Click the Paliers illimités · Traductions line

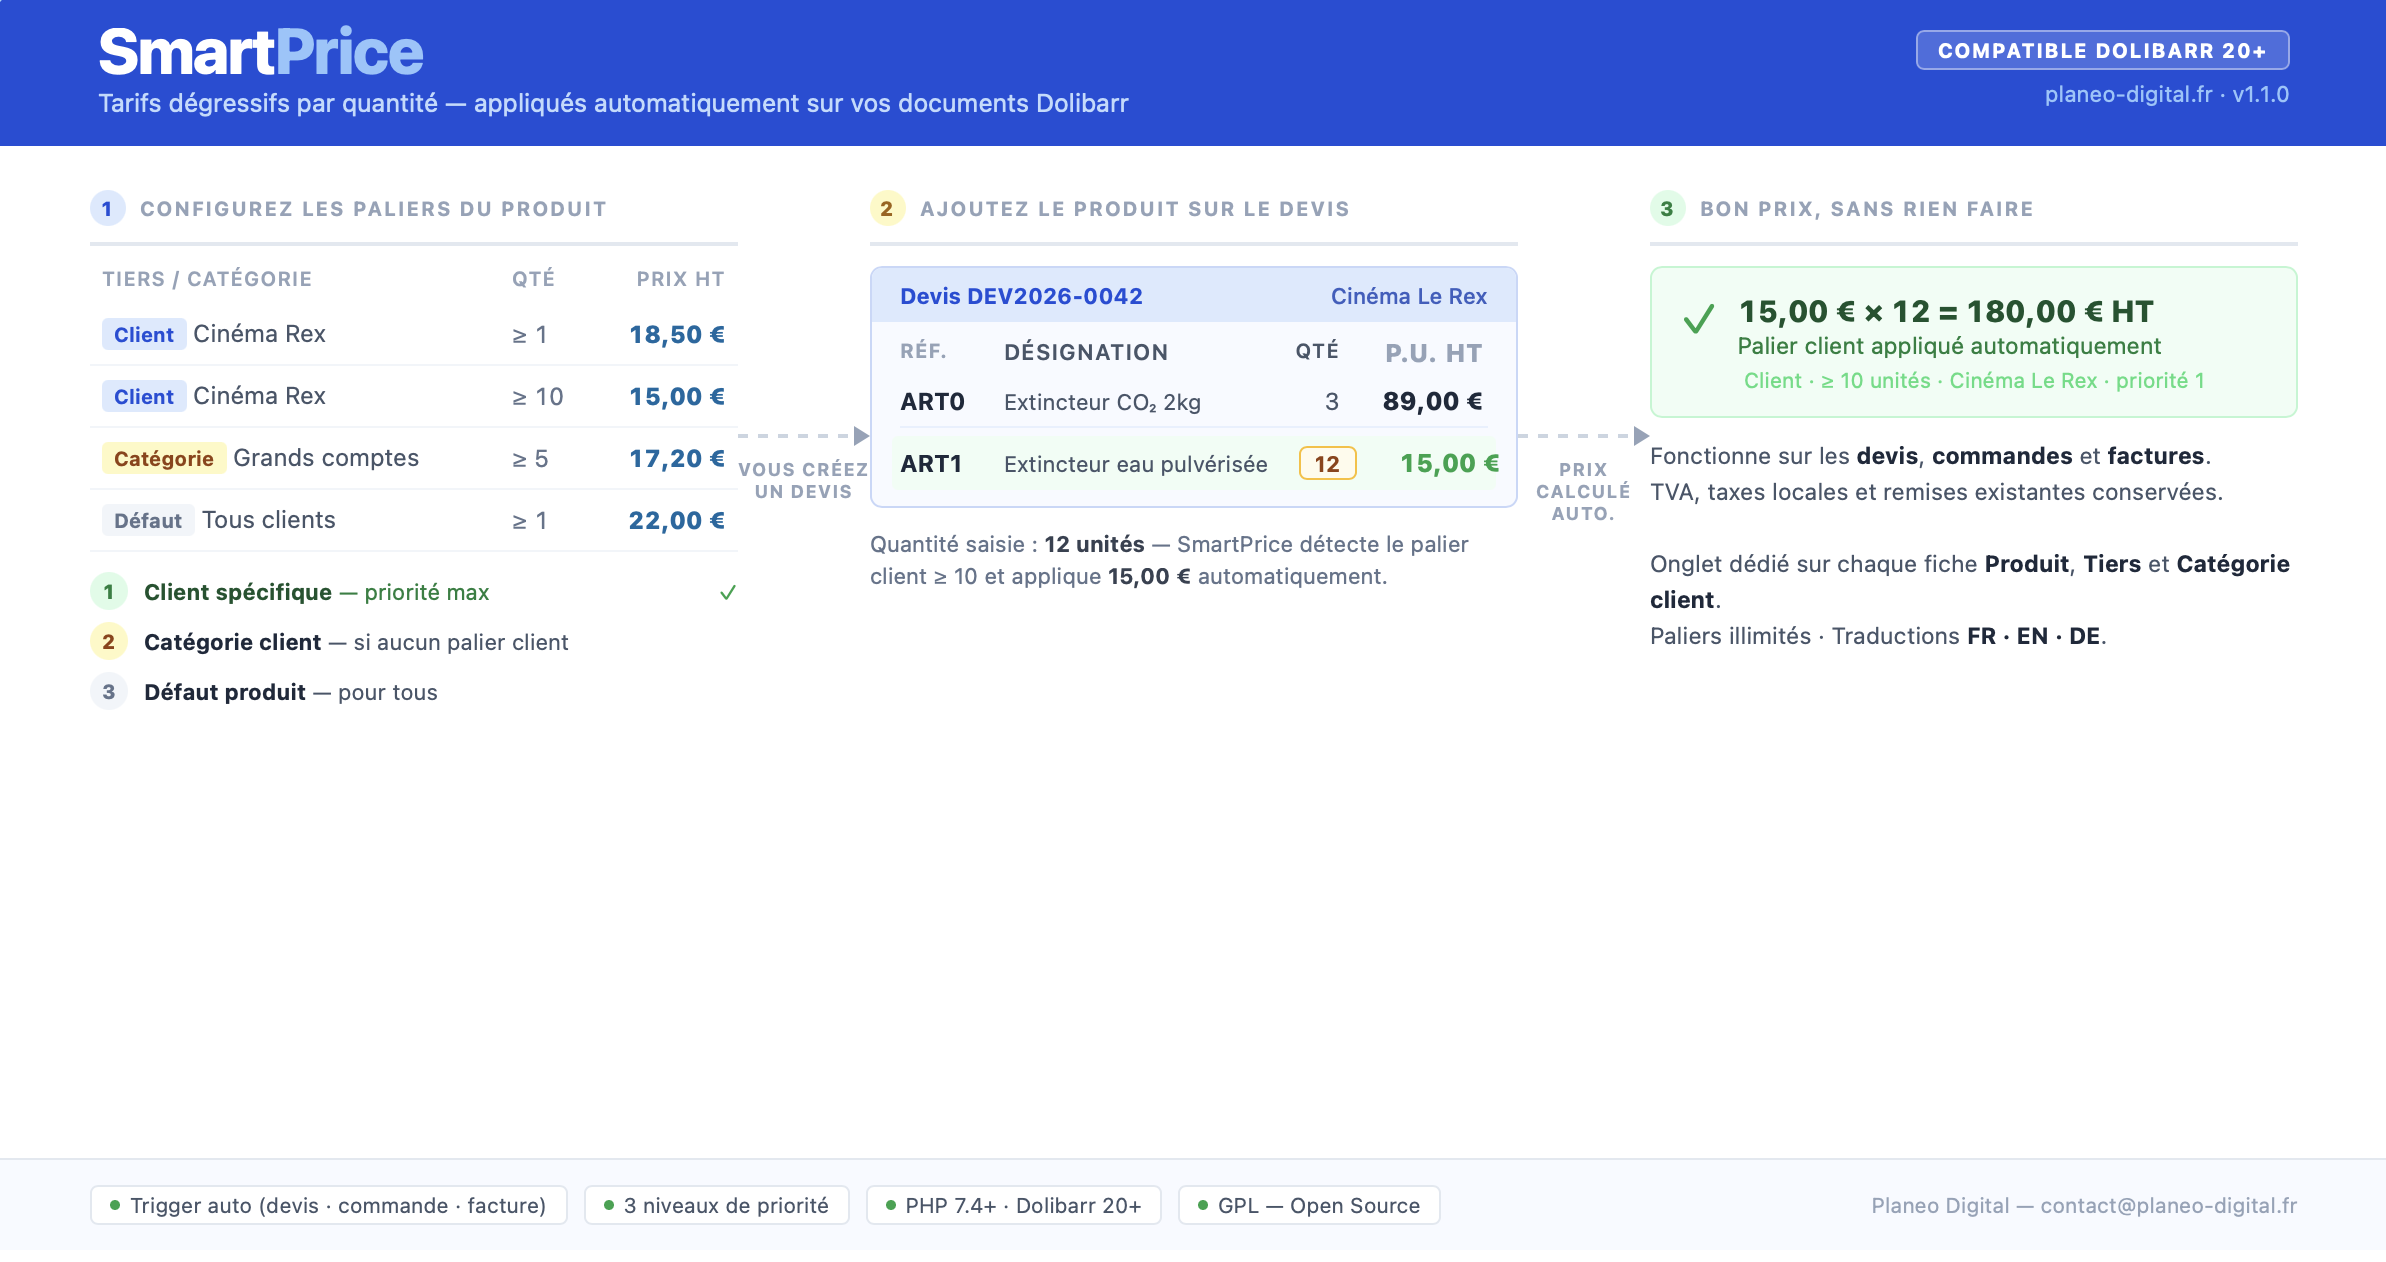1878,636
